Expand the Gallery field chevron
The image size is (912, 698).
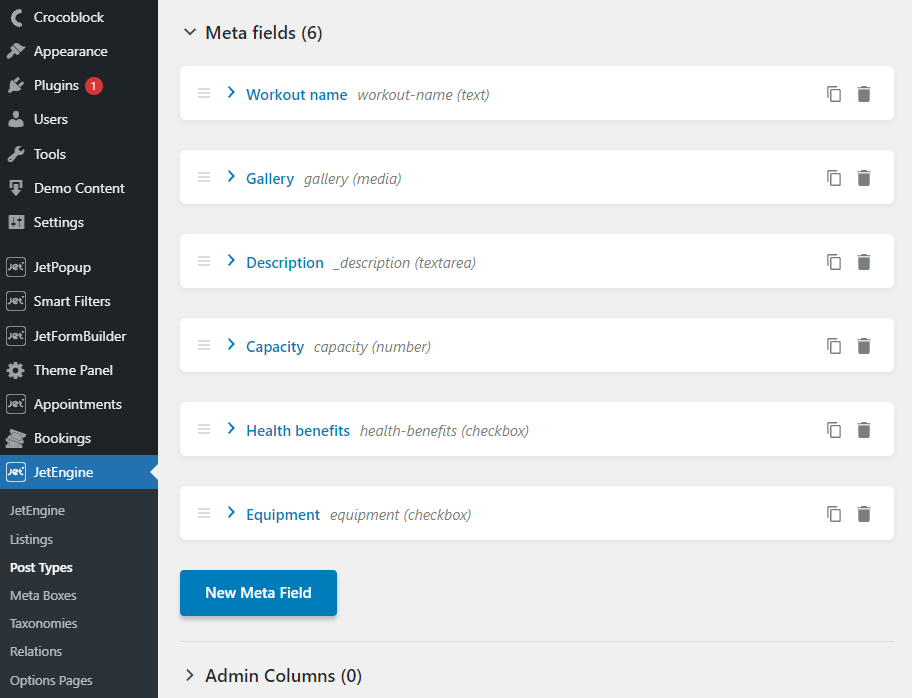[x=231, y=176]
